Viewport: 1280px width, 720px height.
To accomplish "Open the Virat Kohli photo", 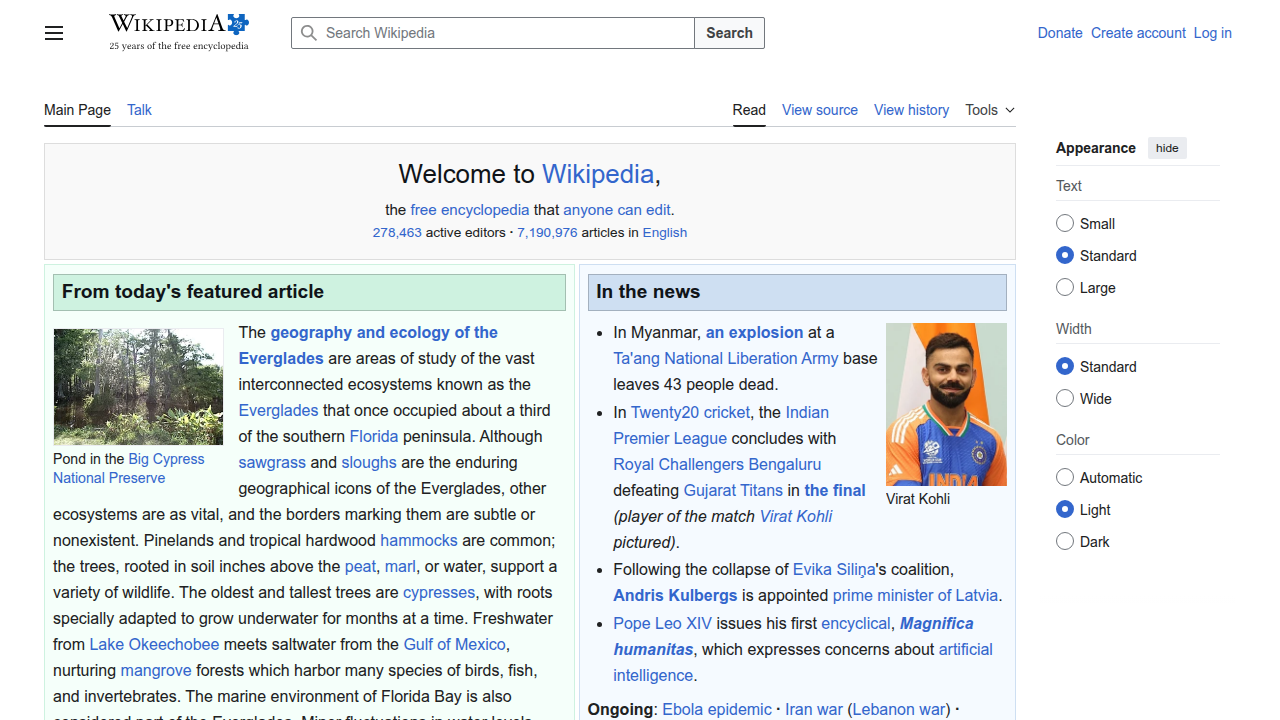I will tap(946, 404).
